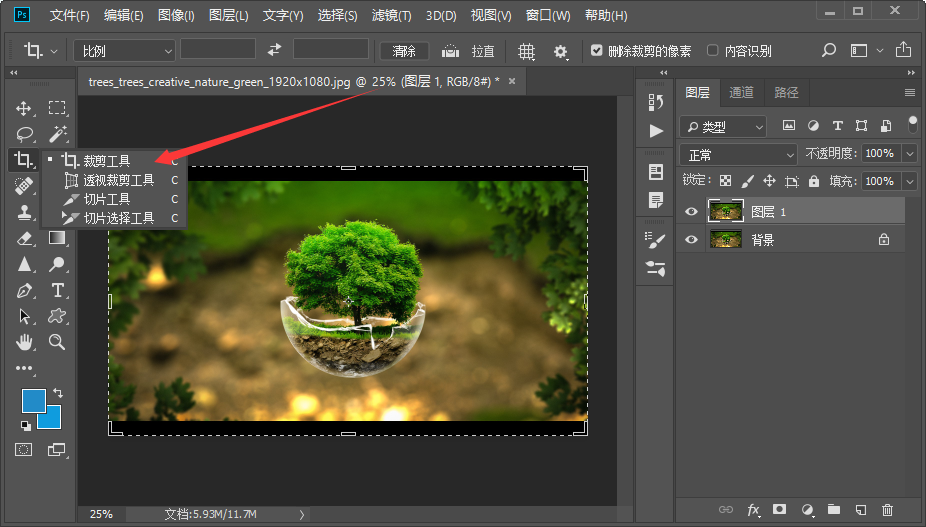Add a layer mask from Layers panel bottom
Screen dimensions: 926x527
tap(778, 510)
